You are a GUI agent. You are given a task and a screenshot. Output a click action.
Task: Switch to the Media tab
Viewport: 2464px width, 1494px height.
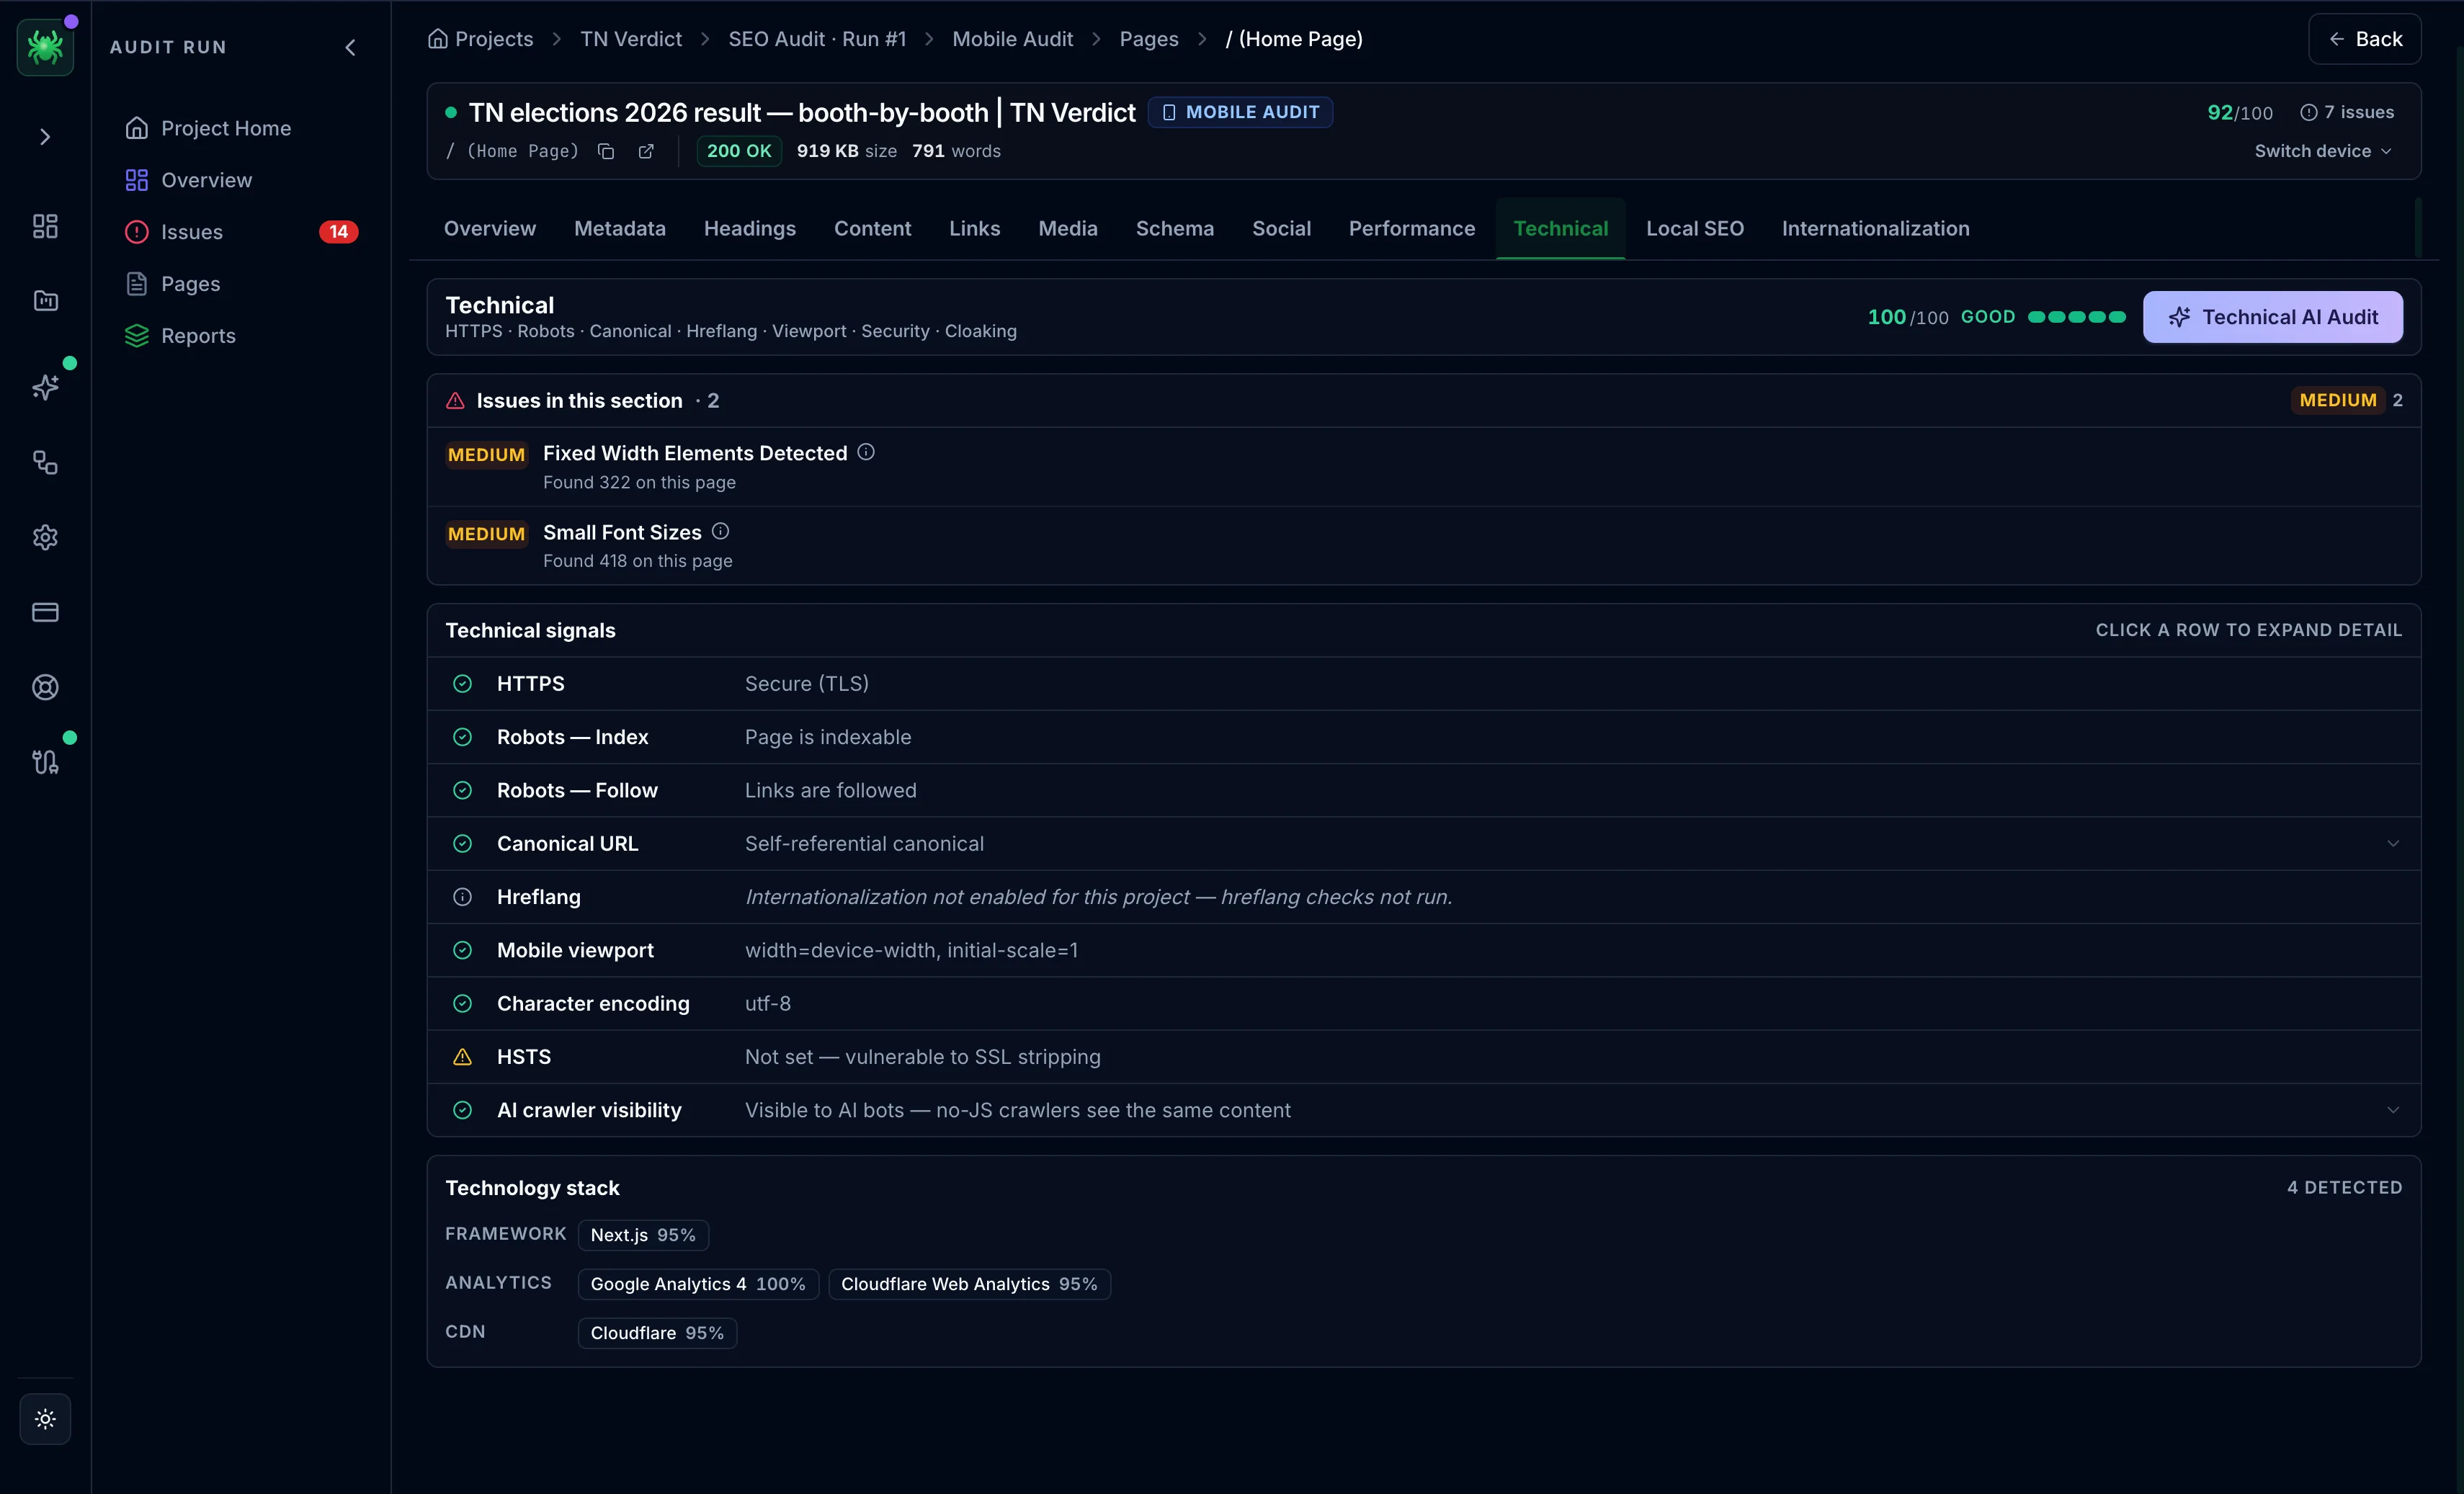coord(1068,228)
